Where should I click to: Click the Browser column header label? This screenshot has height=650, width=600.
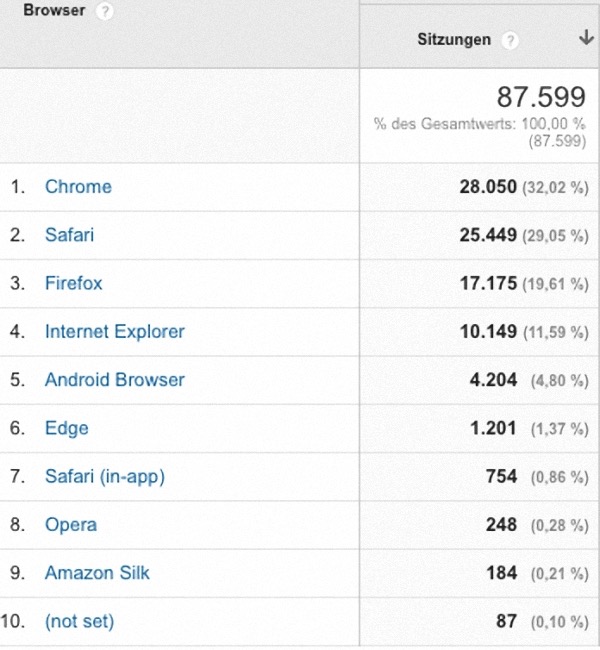tap(54, 10)
